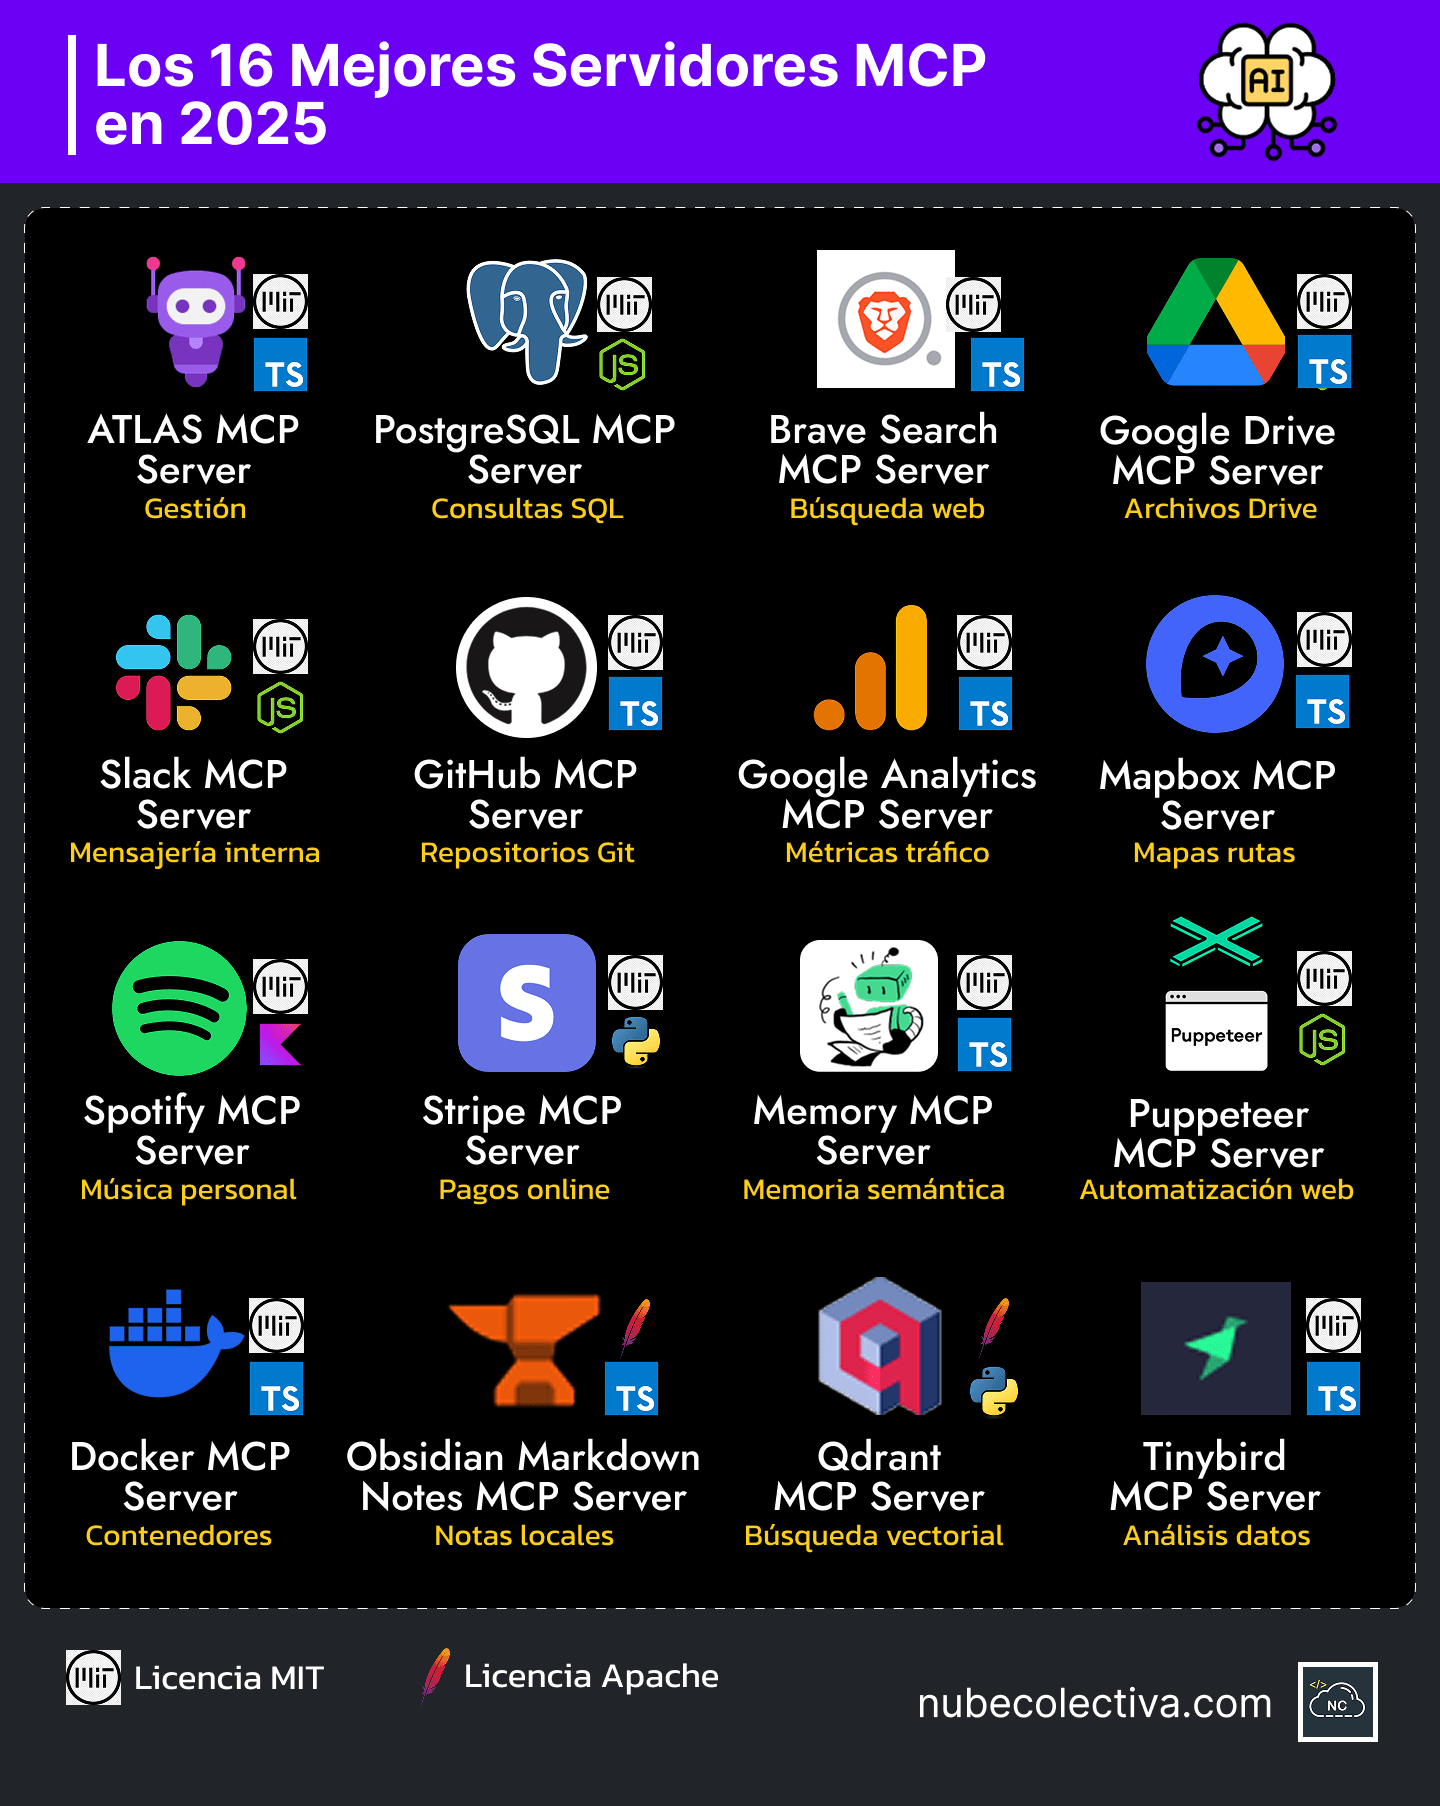Click 'Spotify MCP Server' title
Image resolution: width=1440 pixels, height=1806 pixels.
192,1131
